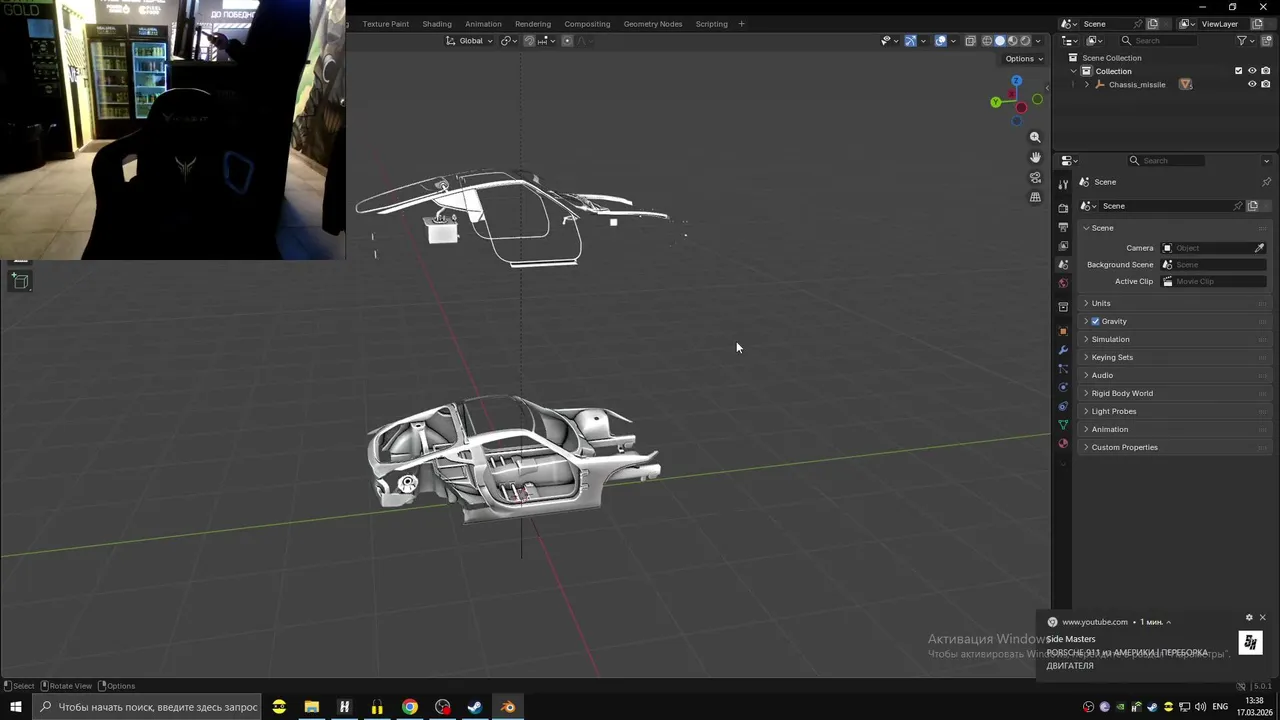Open Steam from the taskbar

tap(475, 707)
